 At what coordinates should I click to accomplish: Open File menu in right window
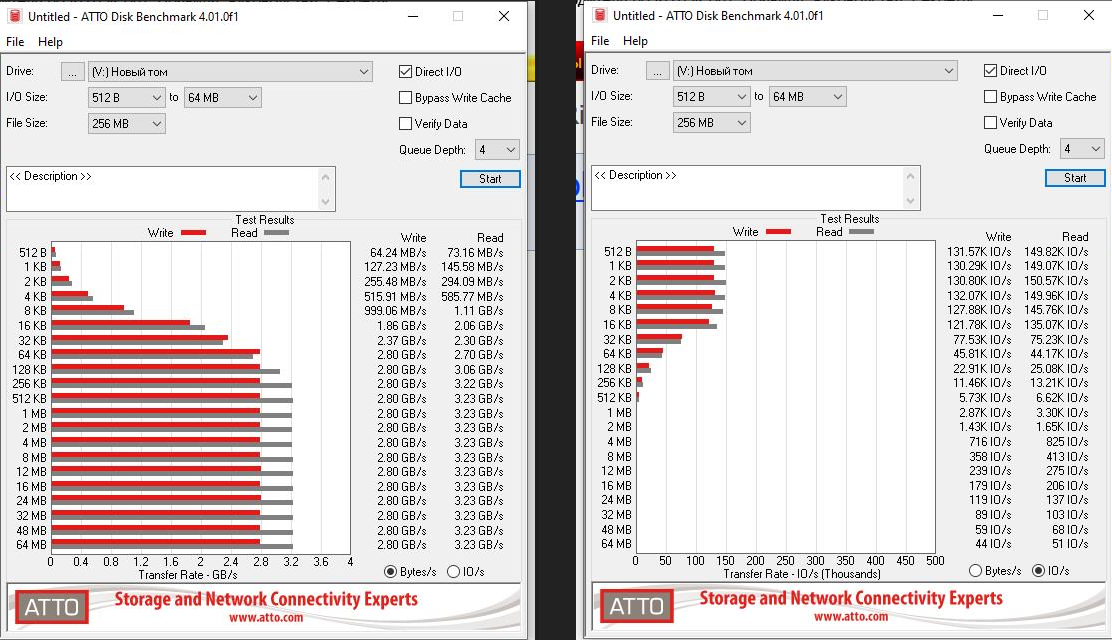click(x=600, y=41)
